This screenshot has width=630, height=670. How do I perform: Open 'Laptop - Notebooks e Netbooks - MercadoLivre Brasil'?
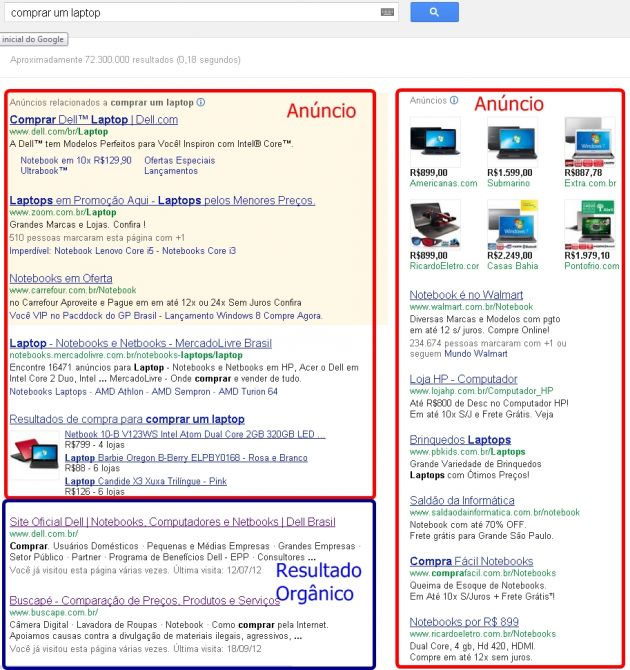(x=141, y=343)
